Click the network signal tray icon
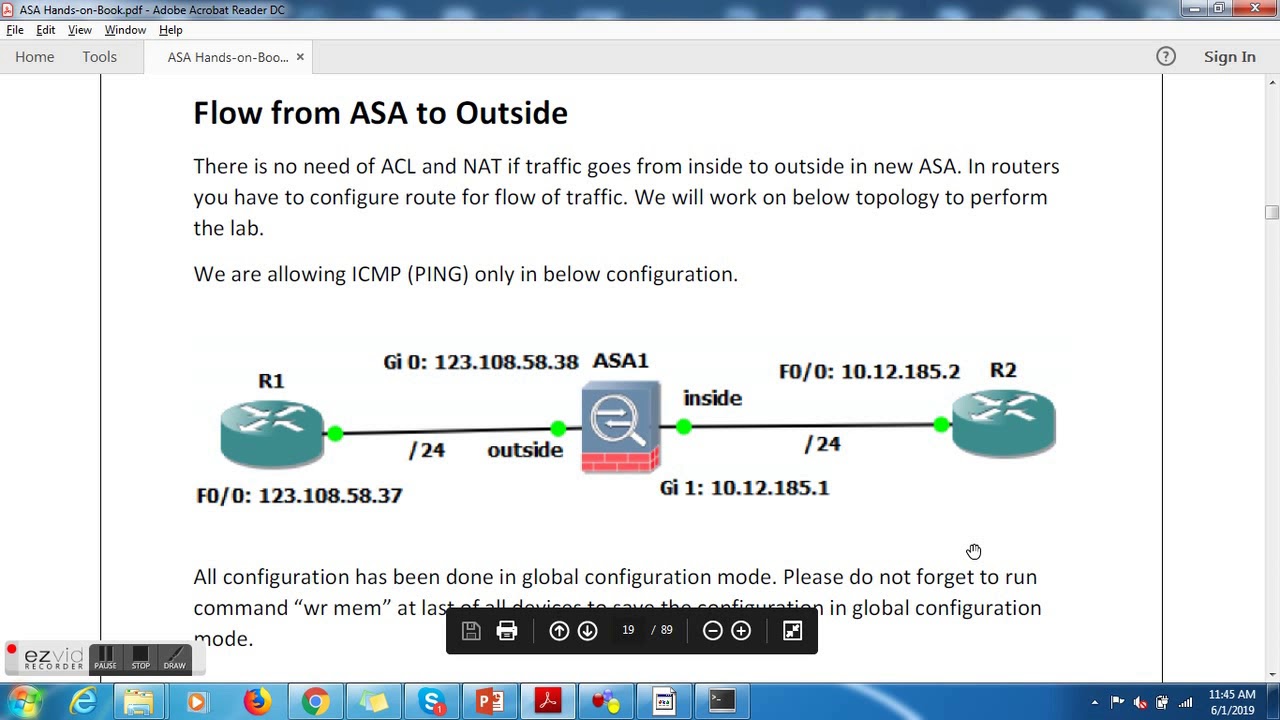The image size is (1280, 720). tap(1185, 703)
